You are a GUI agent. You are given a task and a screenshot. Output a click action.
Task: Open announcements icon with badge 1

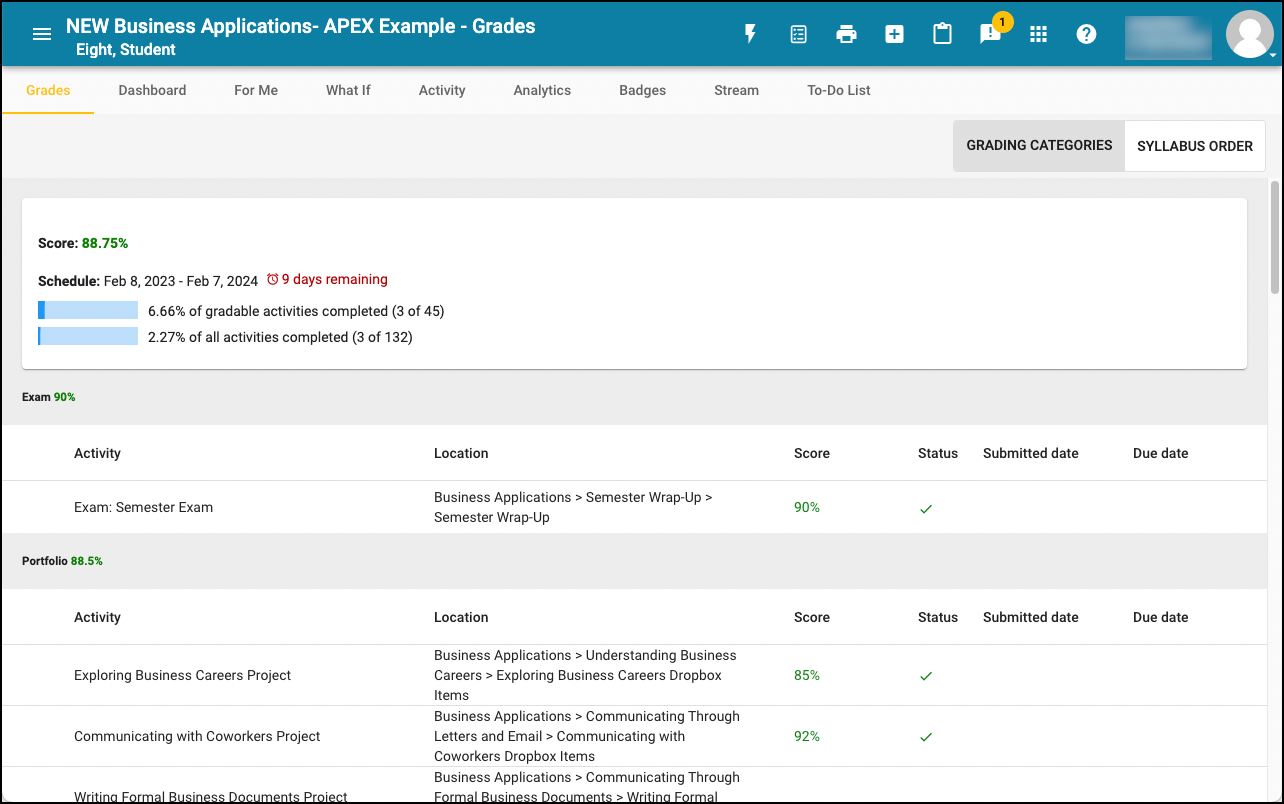click(990, 34)
